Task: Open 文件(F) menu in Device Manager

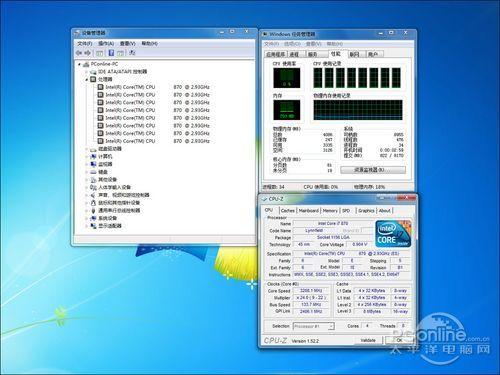Action: click(85, 44)
